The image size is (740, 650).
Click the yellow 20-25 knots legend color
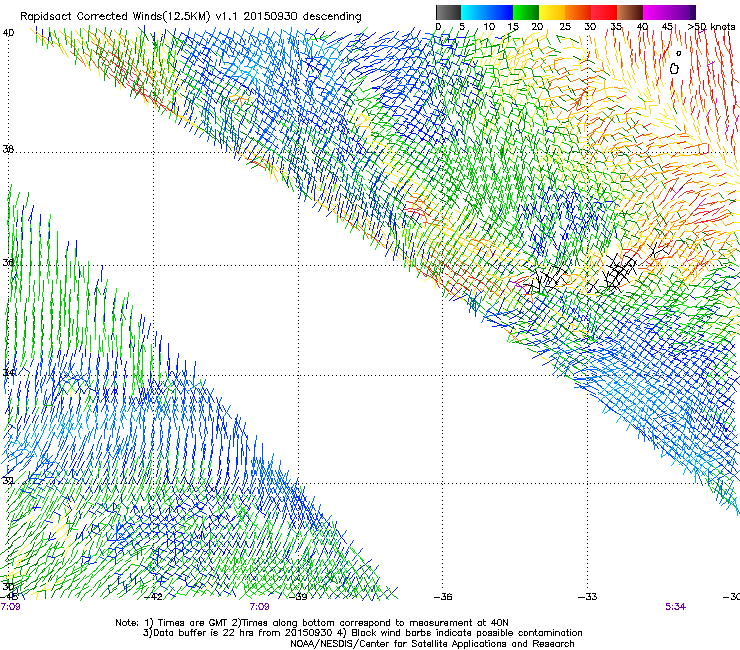[x=552, y=12]
